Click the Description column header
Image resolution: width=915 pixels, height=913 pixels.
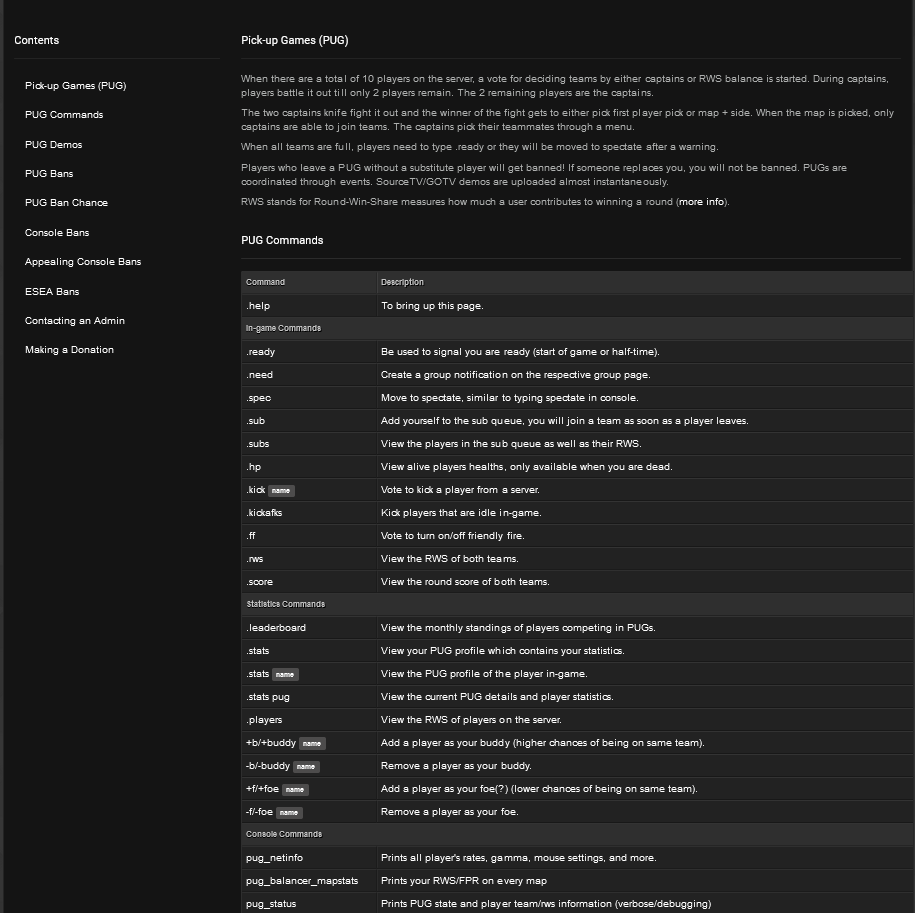(402, 282)
